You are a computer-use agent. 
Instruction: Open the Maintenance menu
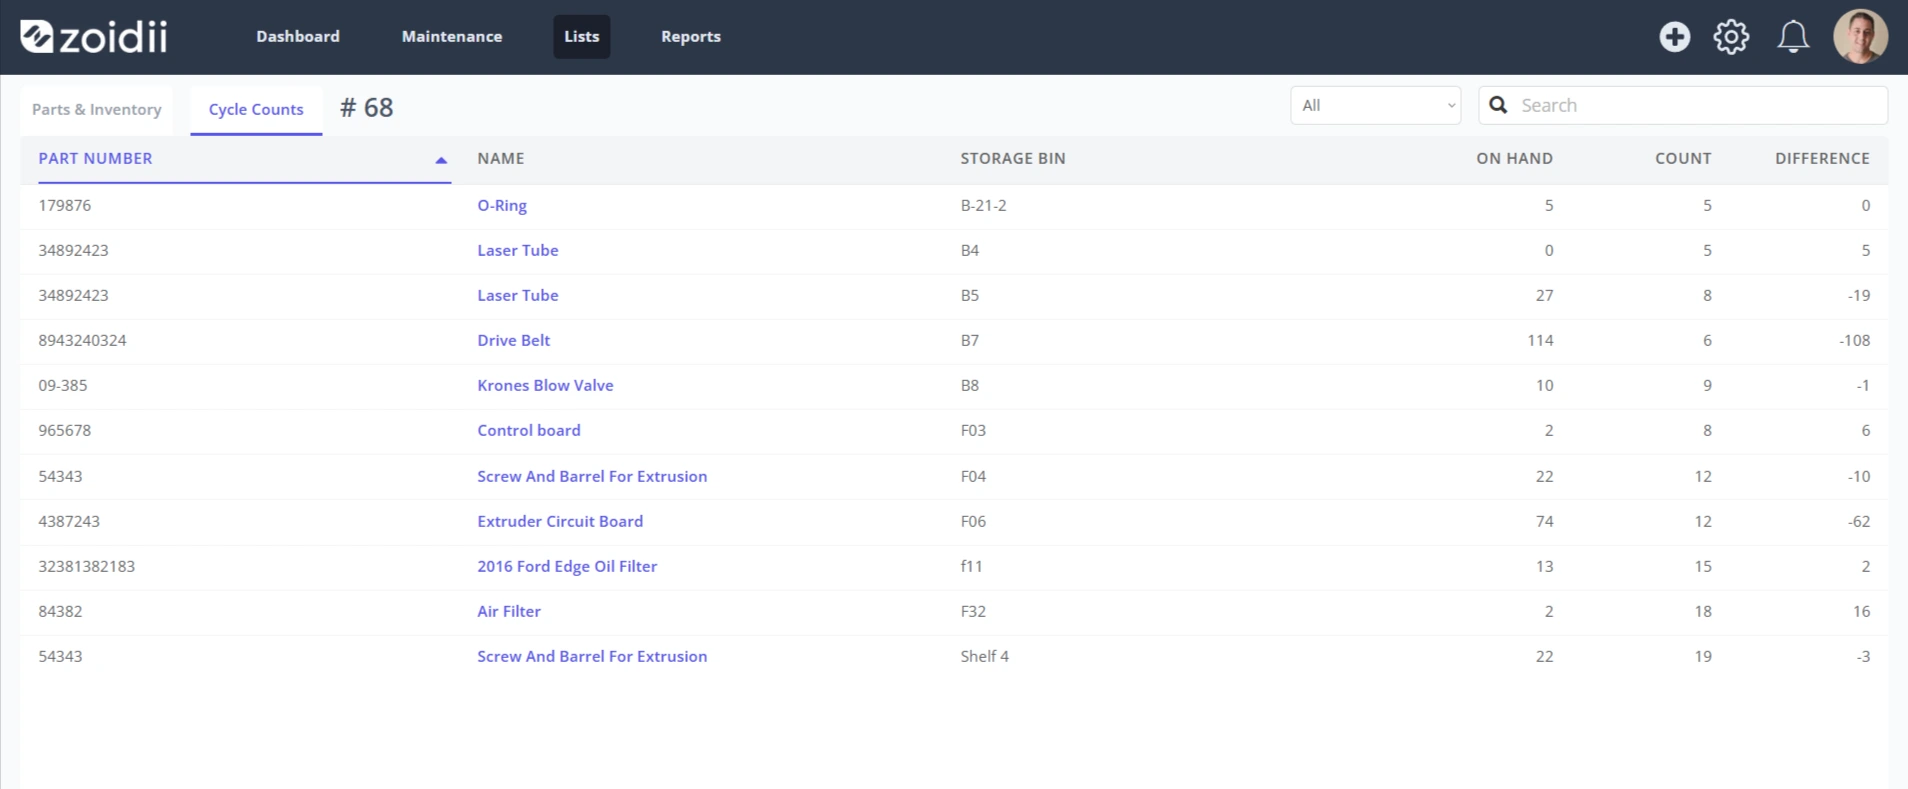(452, 36)
